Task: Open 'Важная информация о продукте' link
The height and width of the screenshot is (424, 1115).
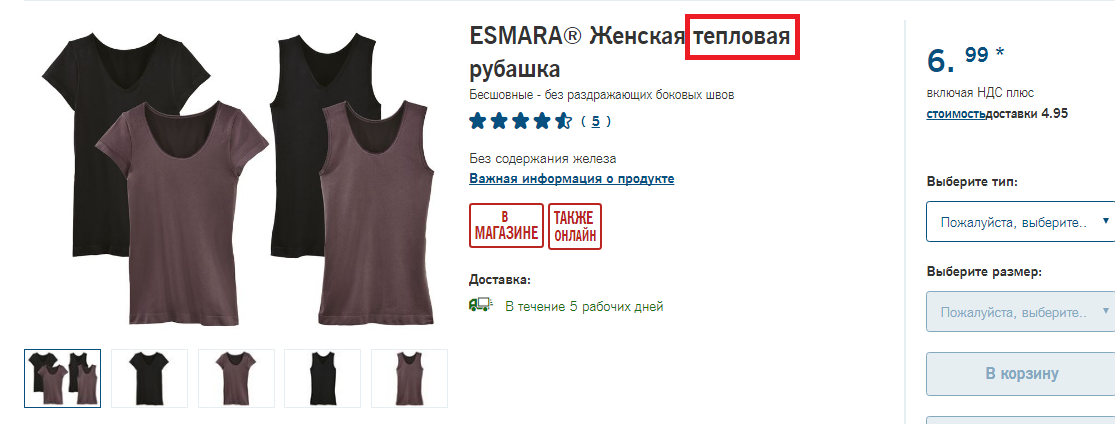Action: pyautogui.click(x=572, y=179)
